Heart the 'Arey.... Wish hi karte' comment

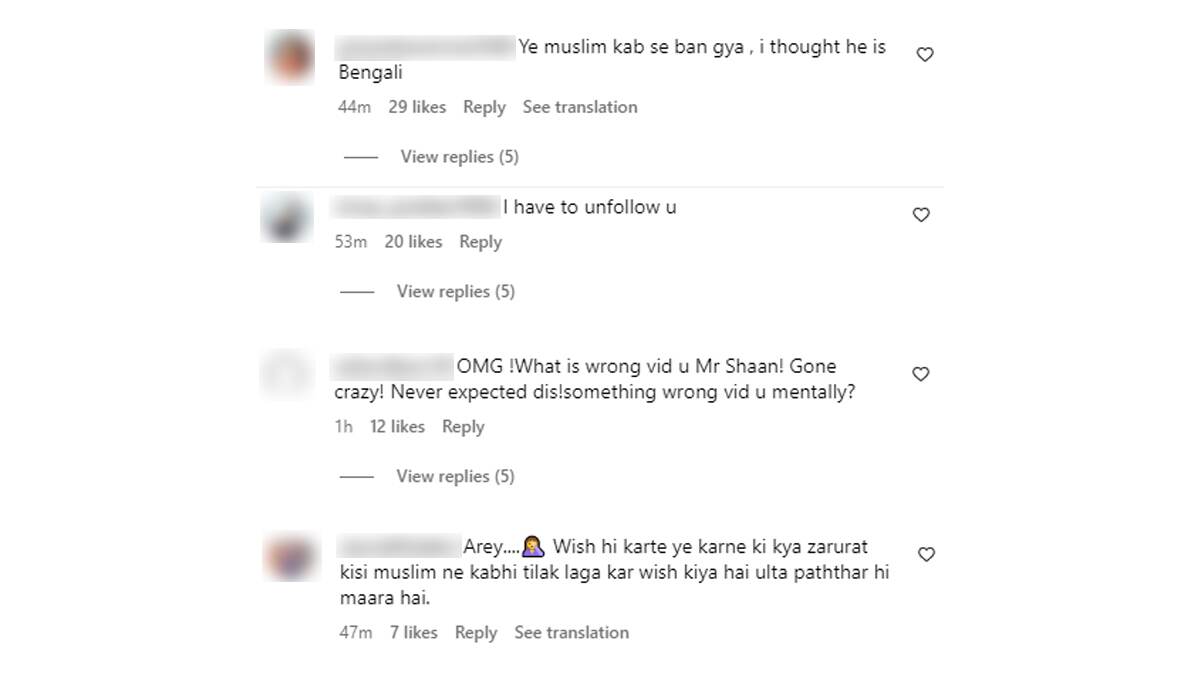point(926,554)
